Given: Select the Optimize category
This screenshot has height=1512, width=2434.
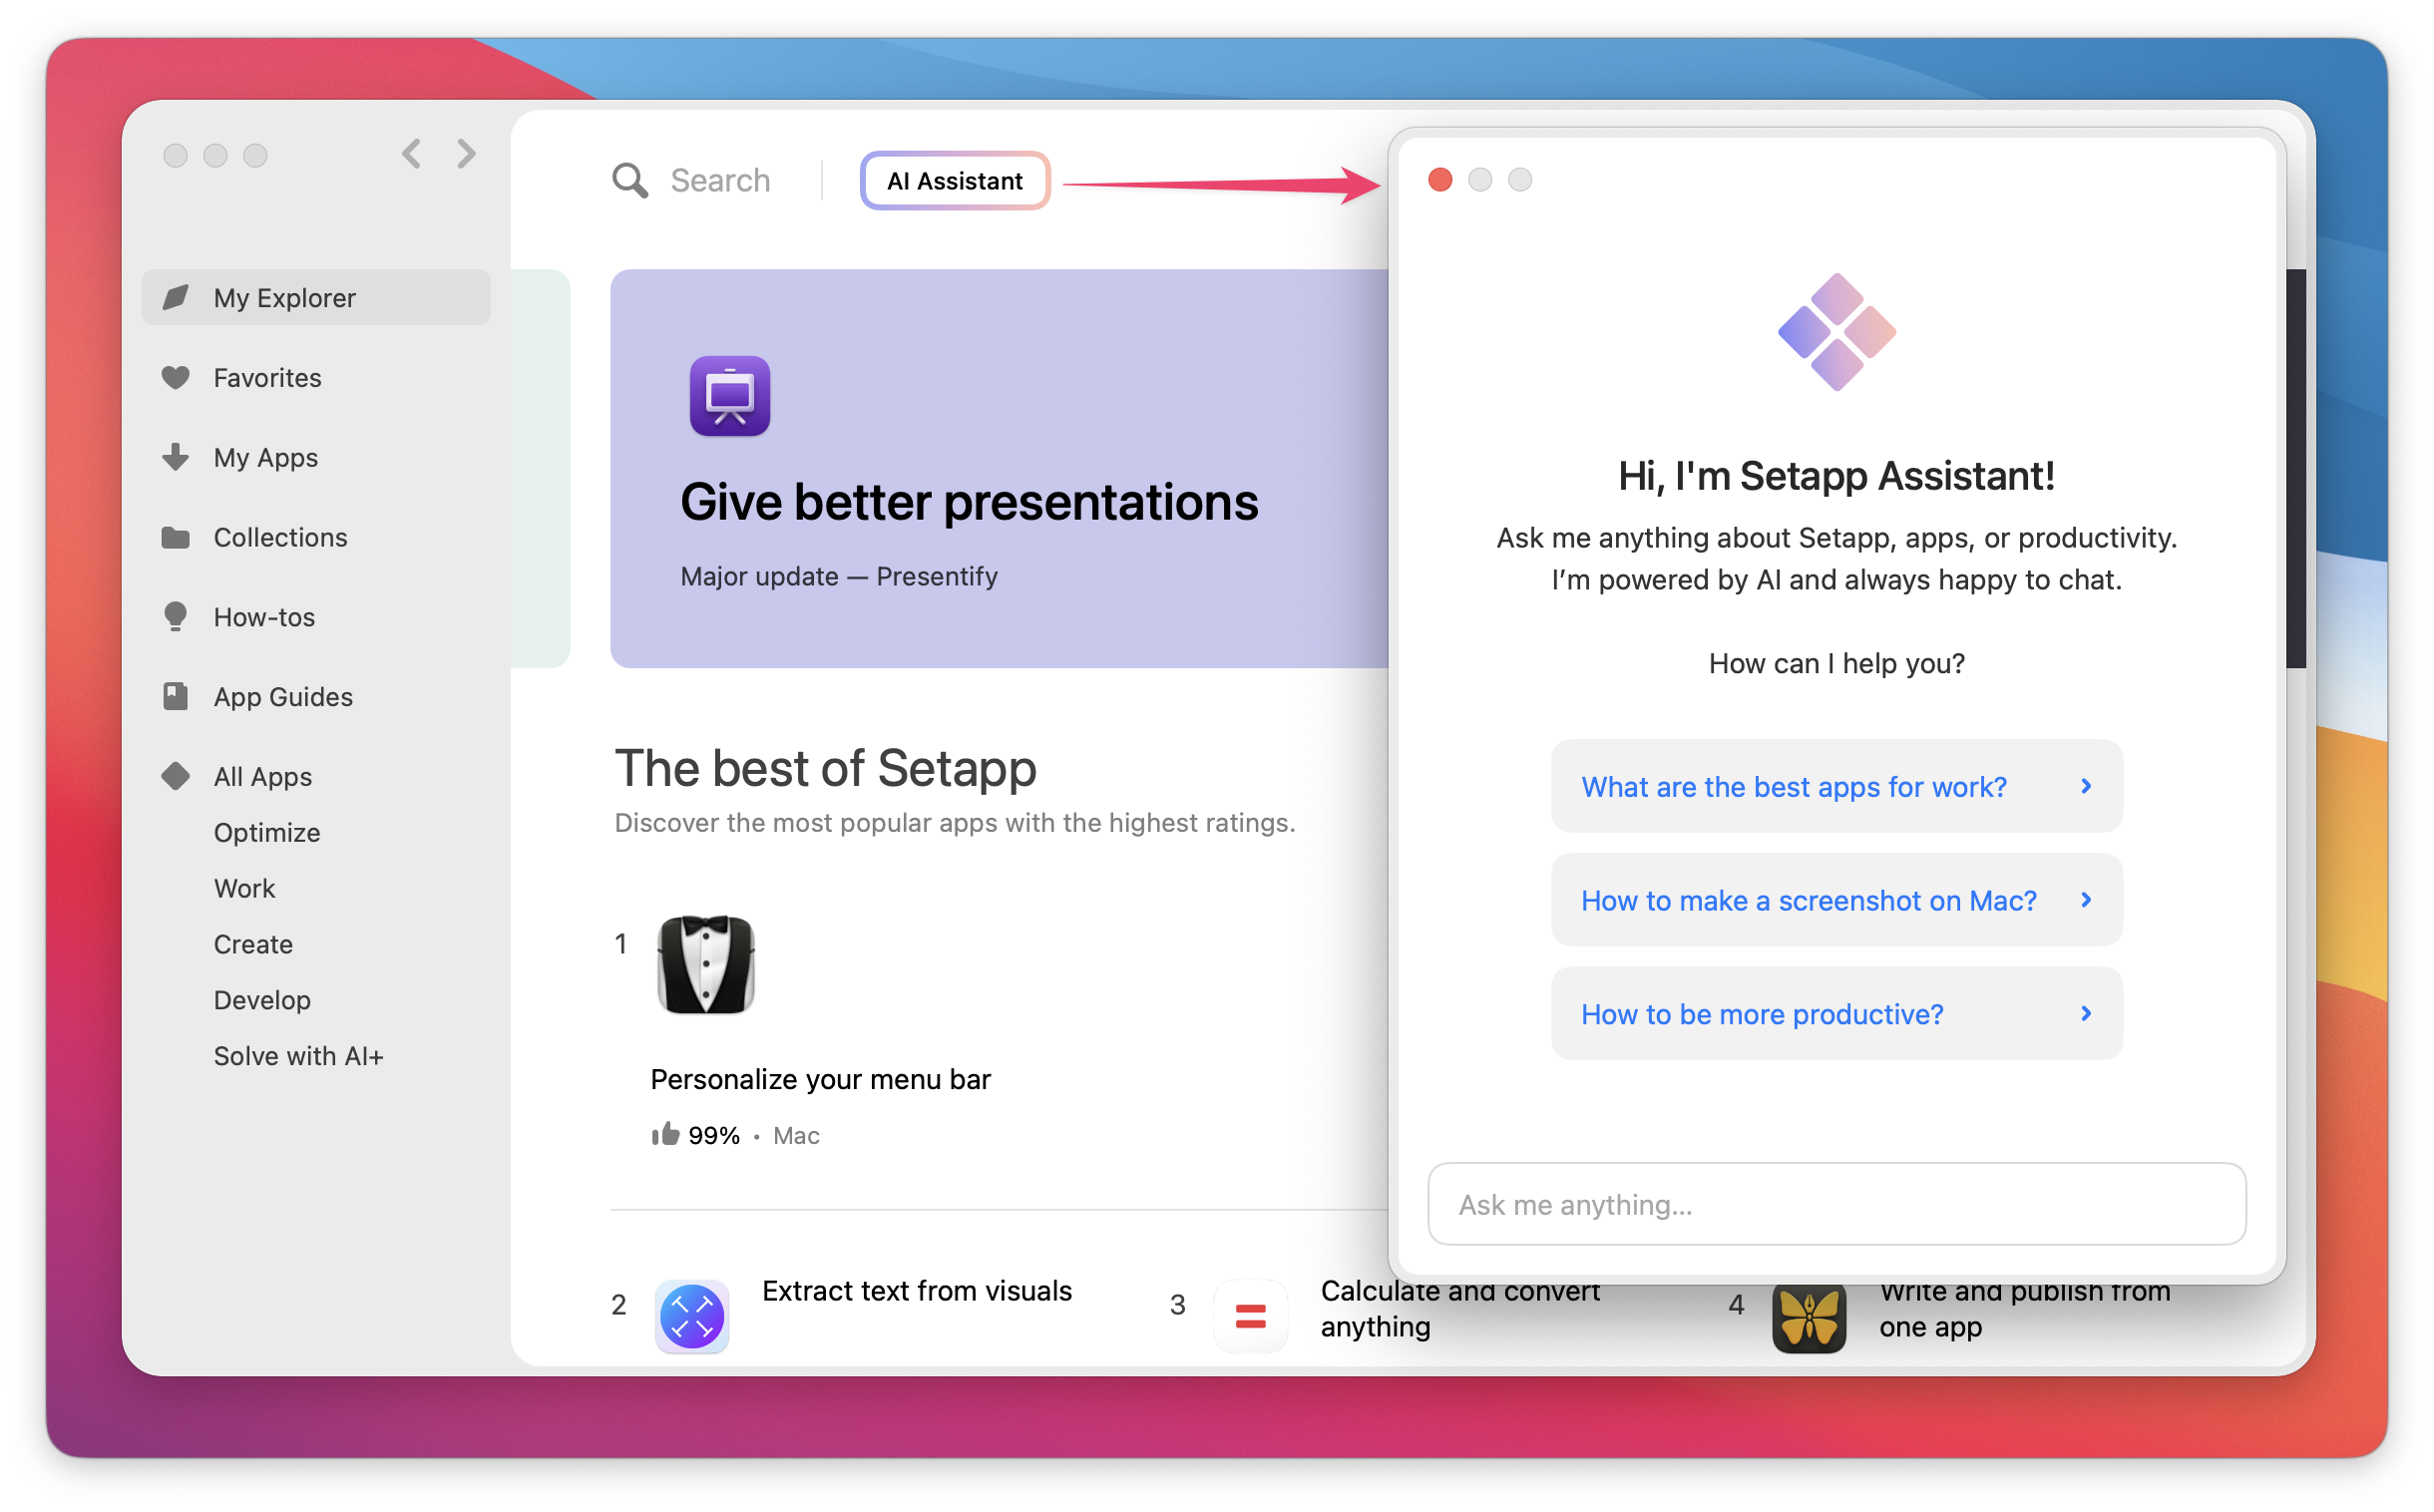Looking at the screenshot, I should click(x=267, y=833).
